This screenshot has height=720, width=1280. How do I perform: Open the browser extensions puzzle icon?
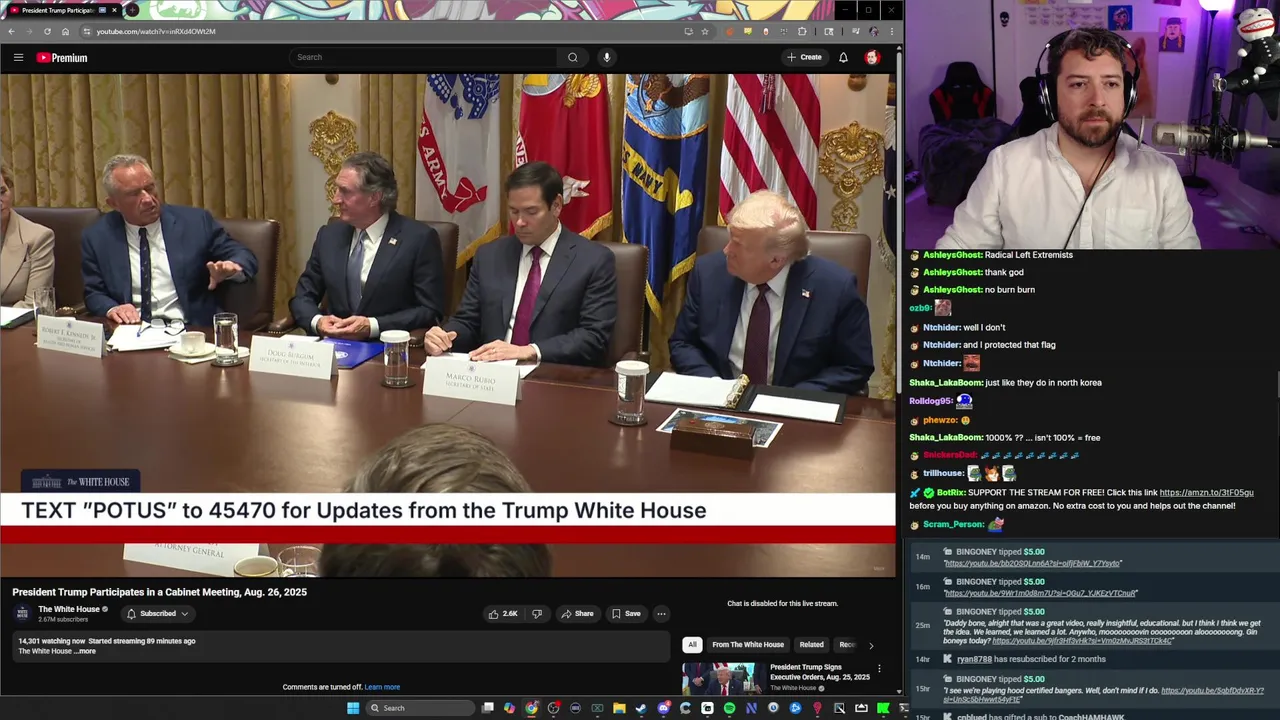[x=802, y=31]
